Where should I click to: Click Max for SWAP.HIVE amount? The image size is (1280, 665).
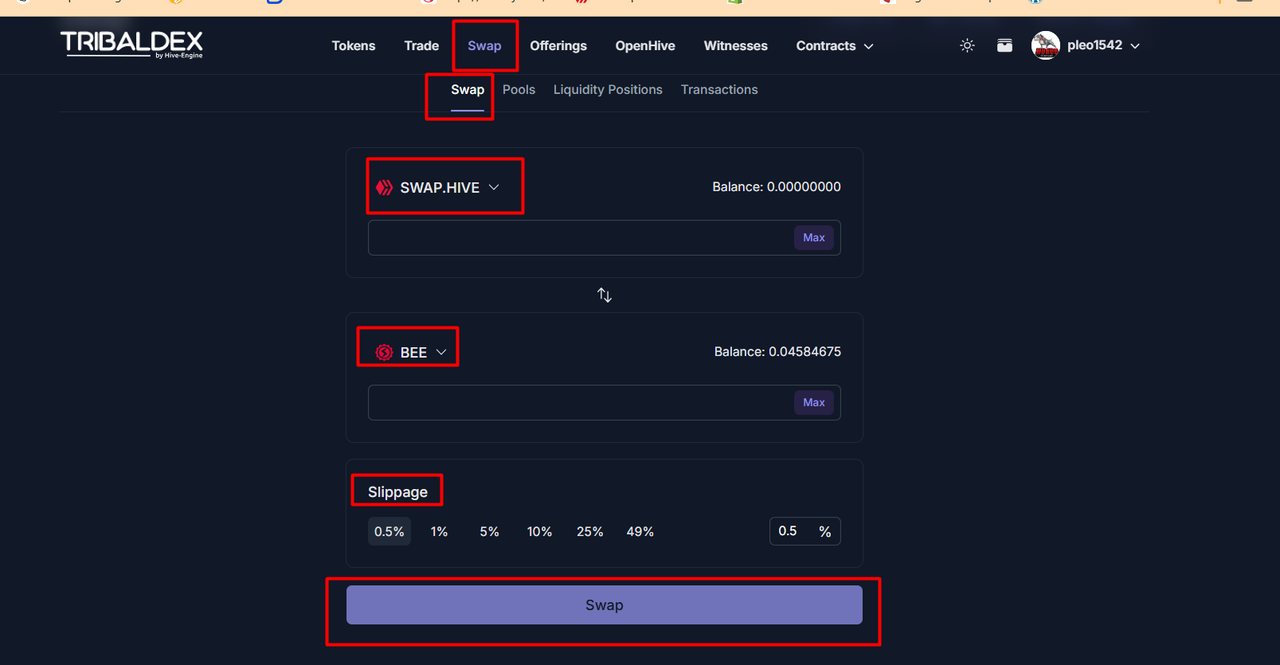coord(814,238)
